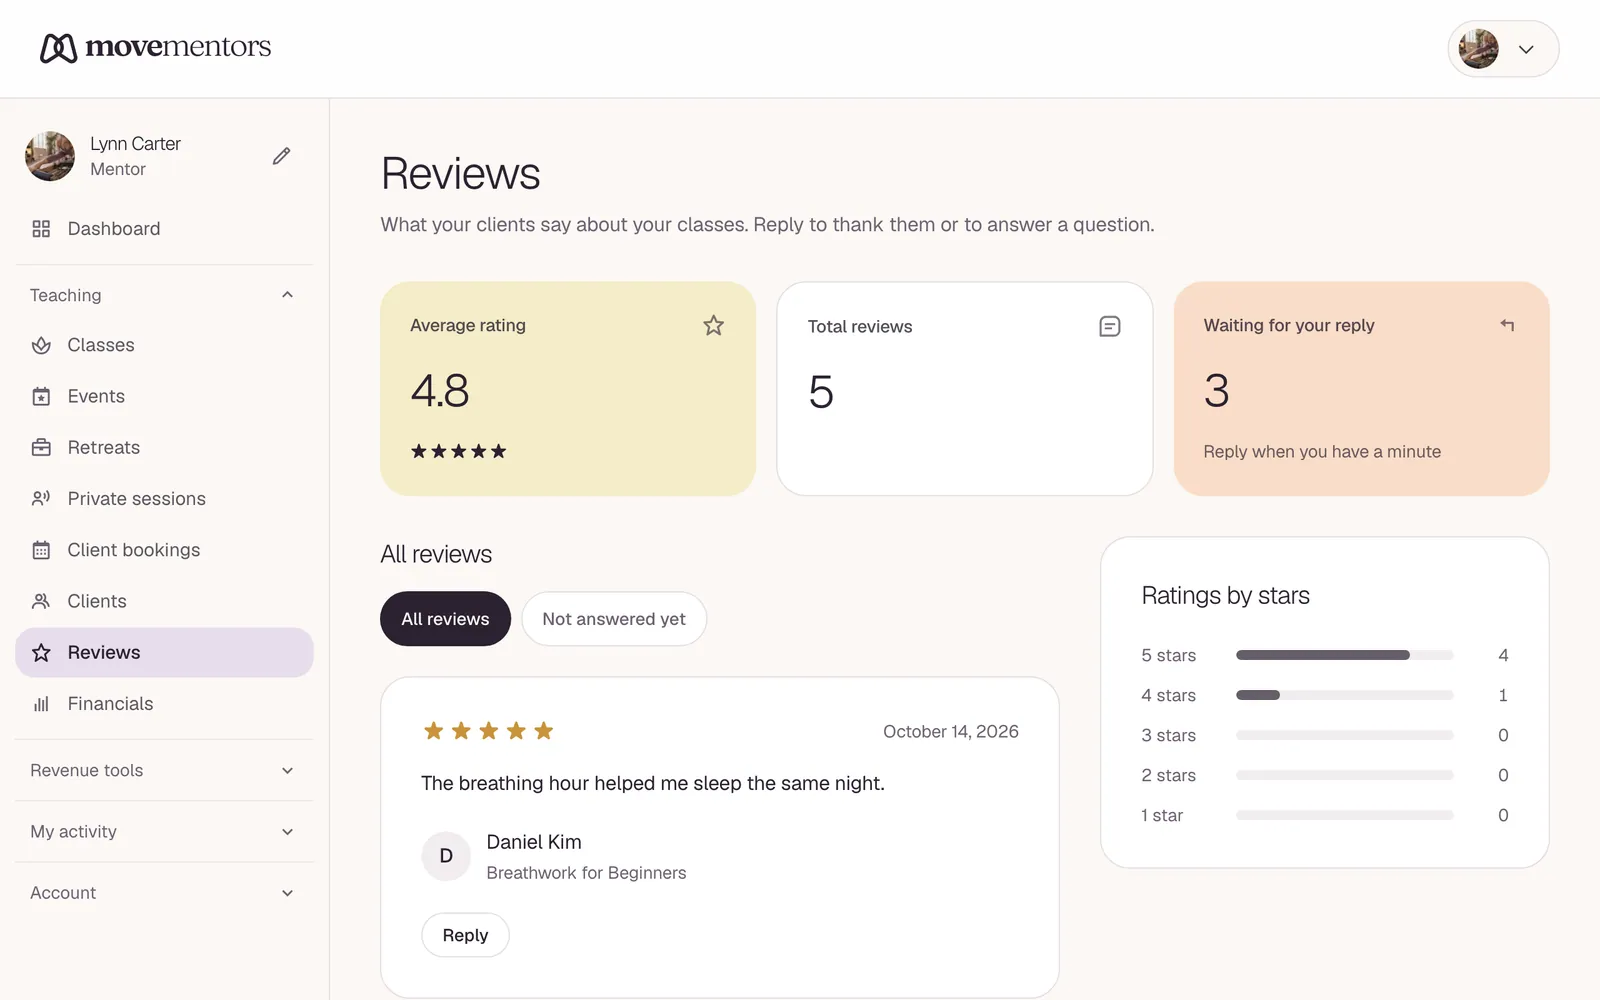Click the Classes lotus icon
This screenshot has height=1000, width=1600.
[x=41, y=345]
